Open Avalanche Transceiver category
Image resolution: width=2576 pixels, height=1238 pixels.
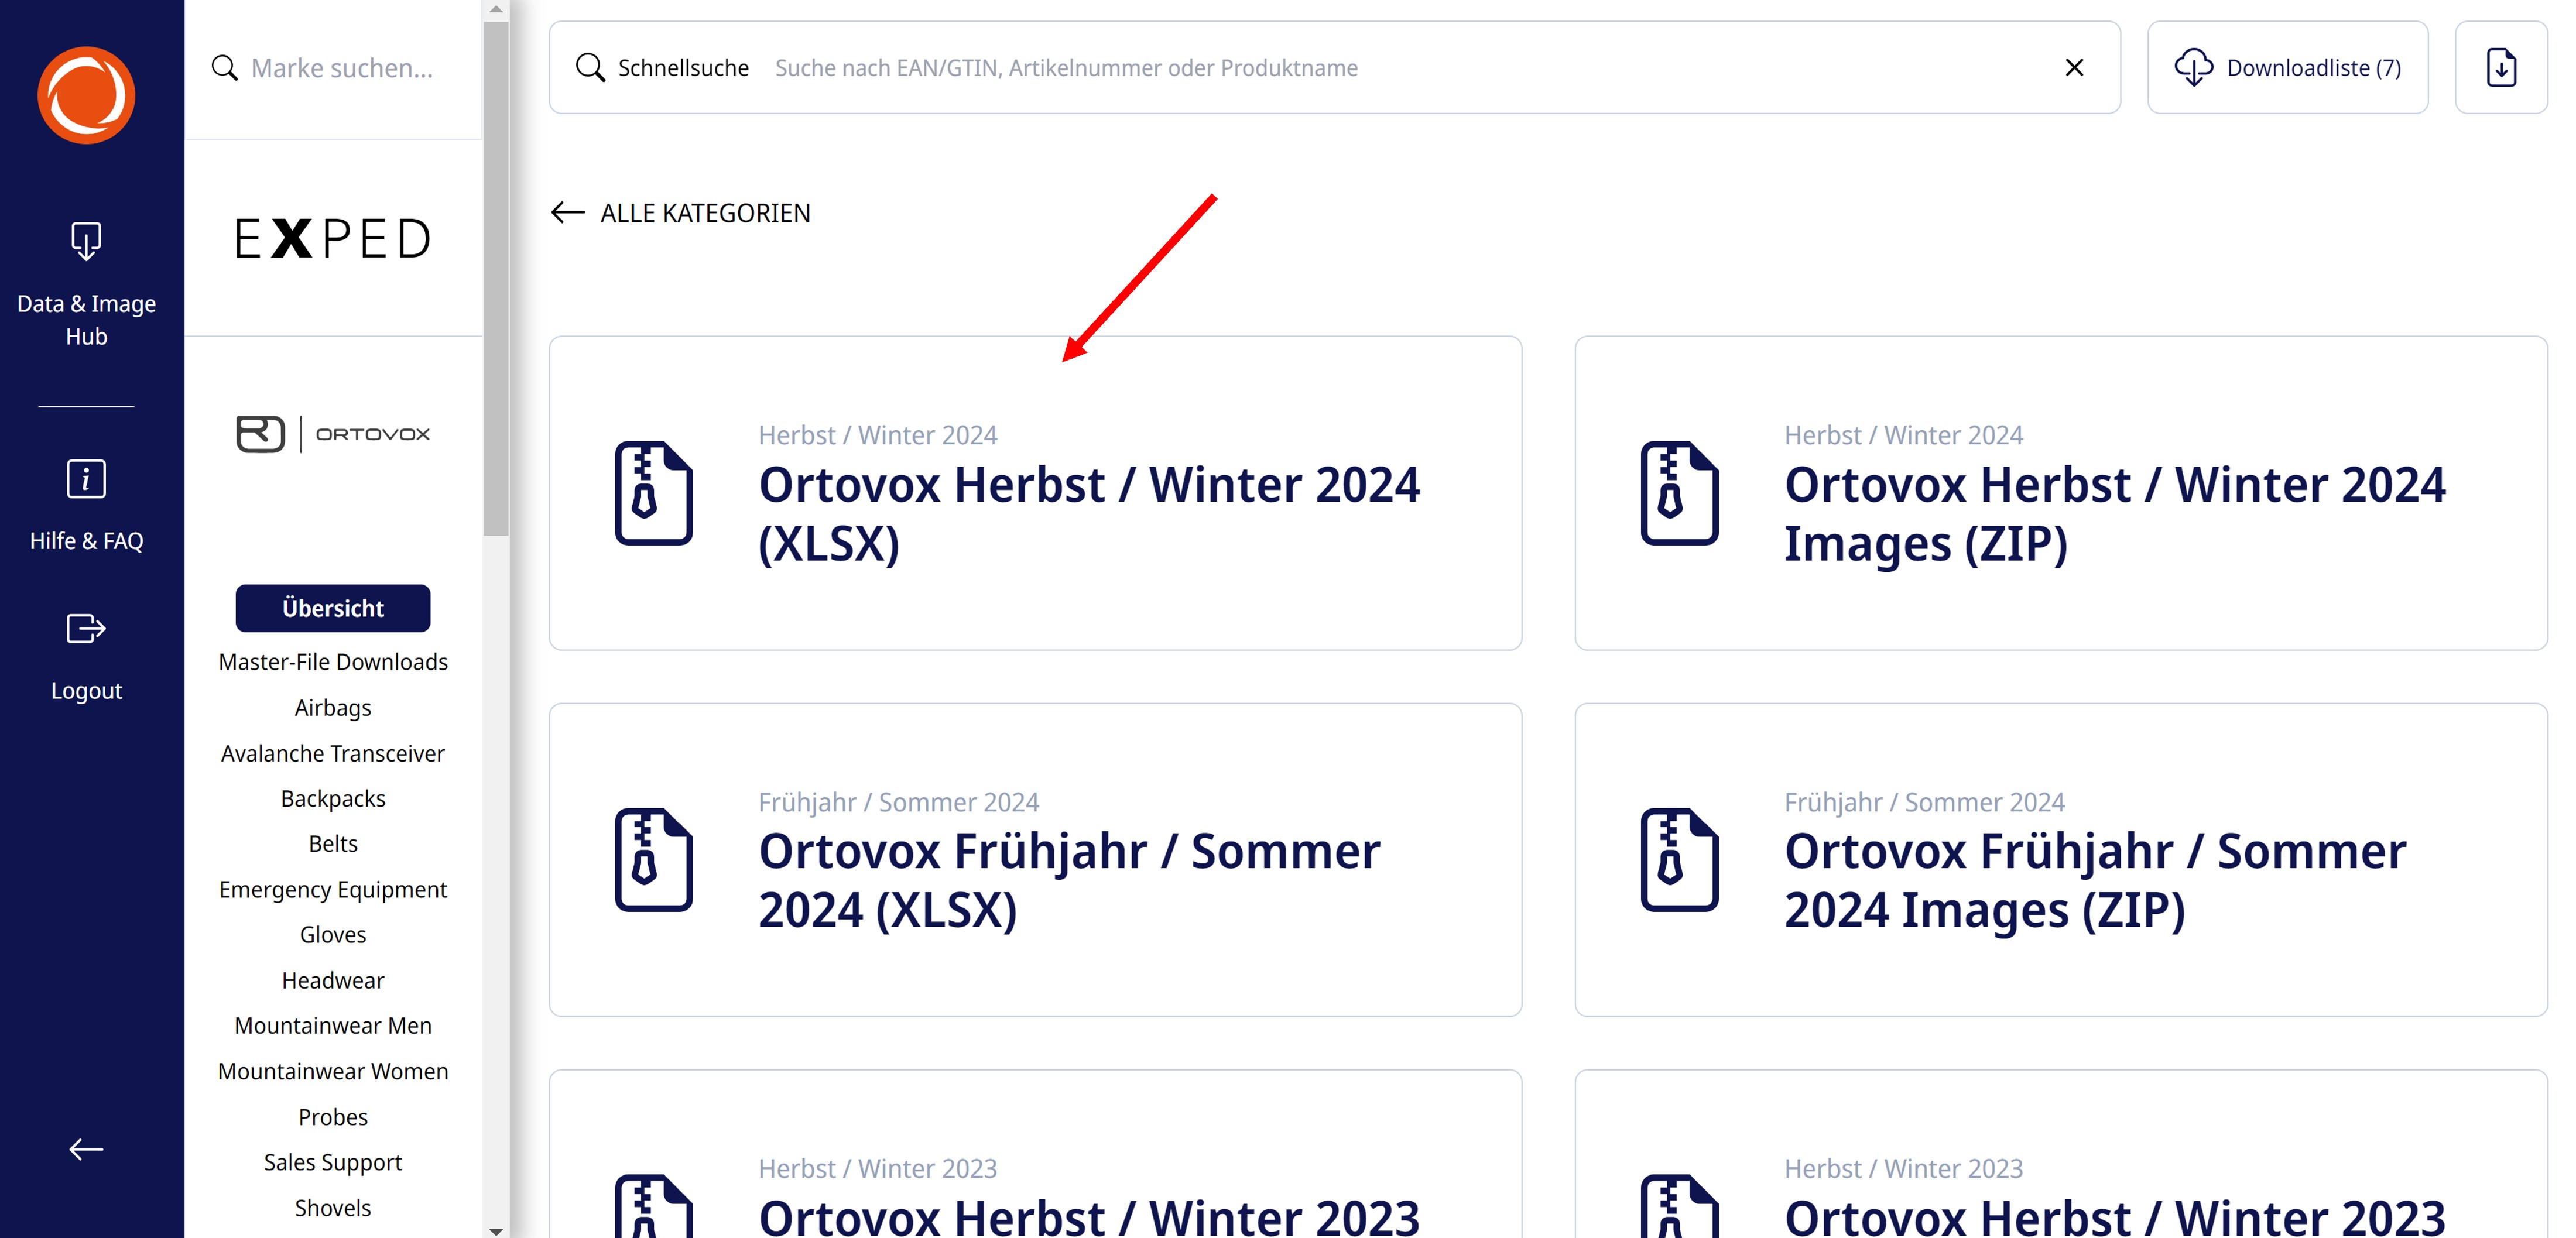pos(333,753)
